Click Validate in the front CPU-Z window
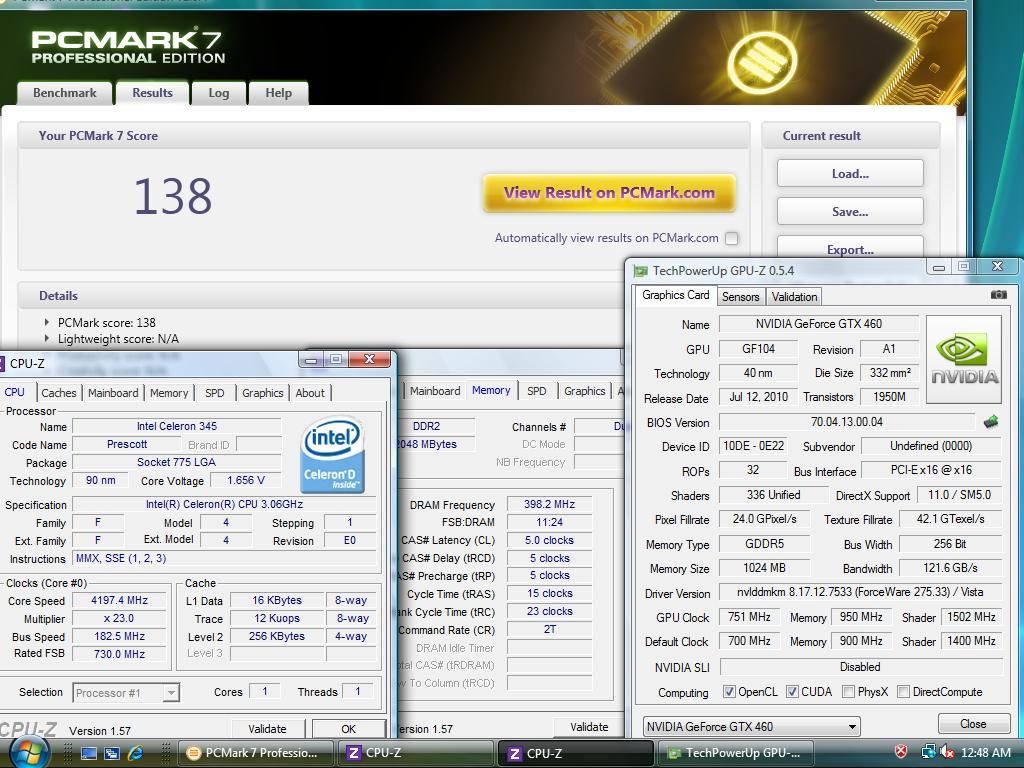 267,729
